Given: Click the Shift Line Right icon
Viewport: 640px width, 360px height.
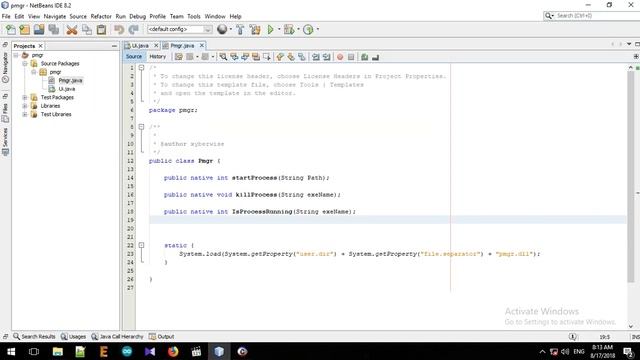Looking at the screenshot, I should tap(327, 57).
